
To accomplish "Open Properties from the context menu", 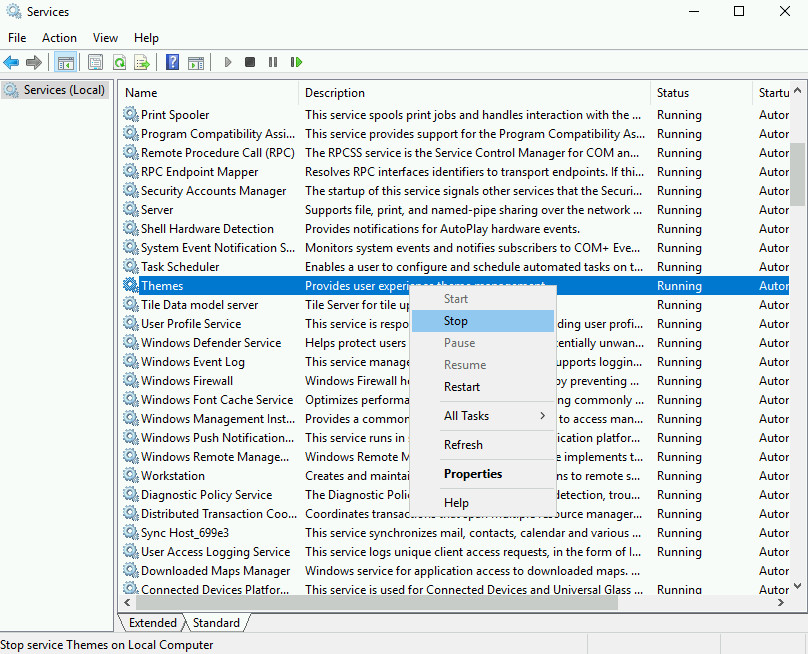I will pyautogui.click(x=483, y=474).
